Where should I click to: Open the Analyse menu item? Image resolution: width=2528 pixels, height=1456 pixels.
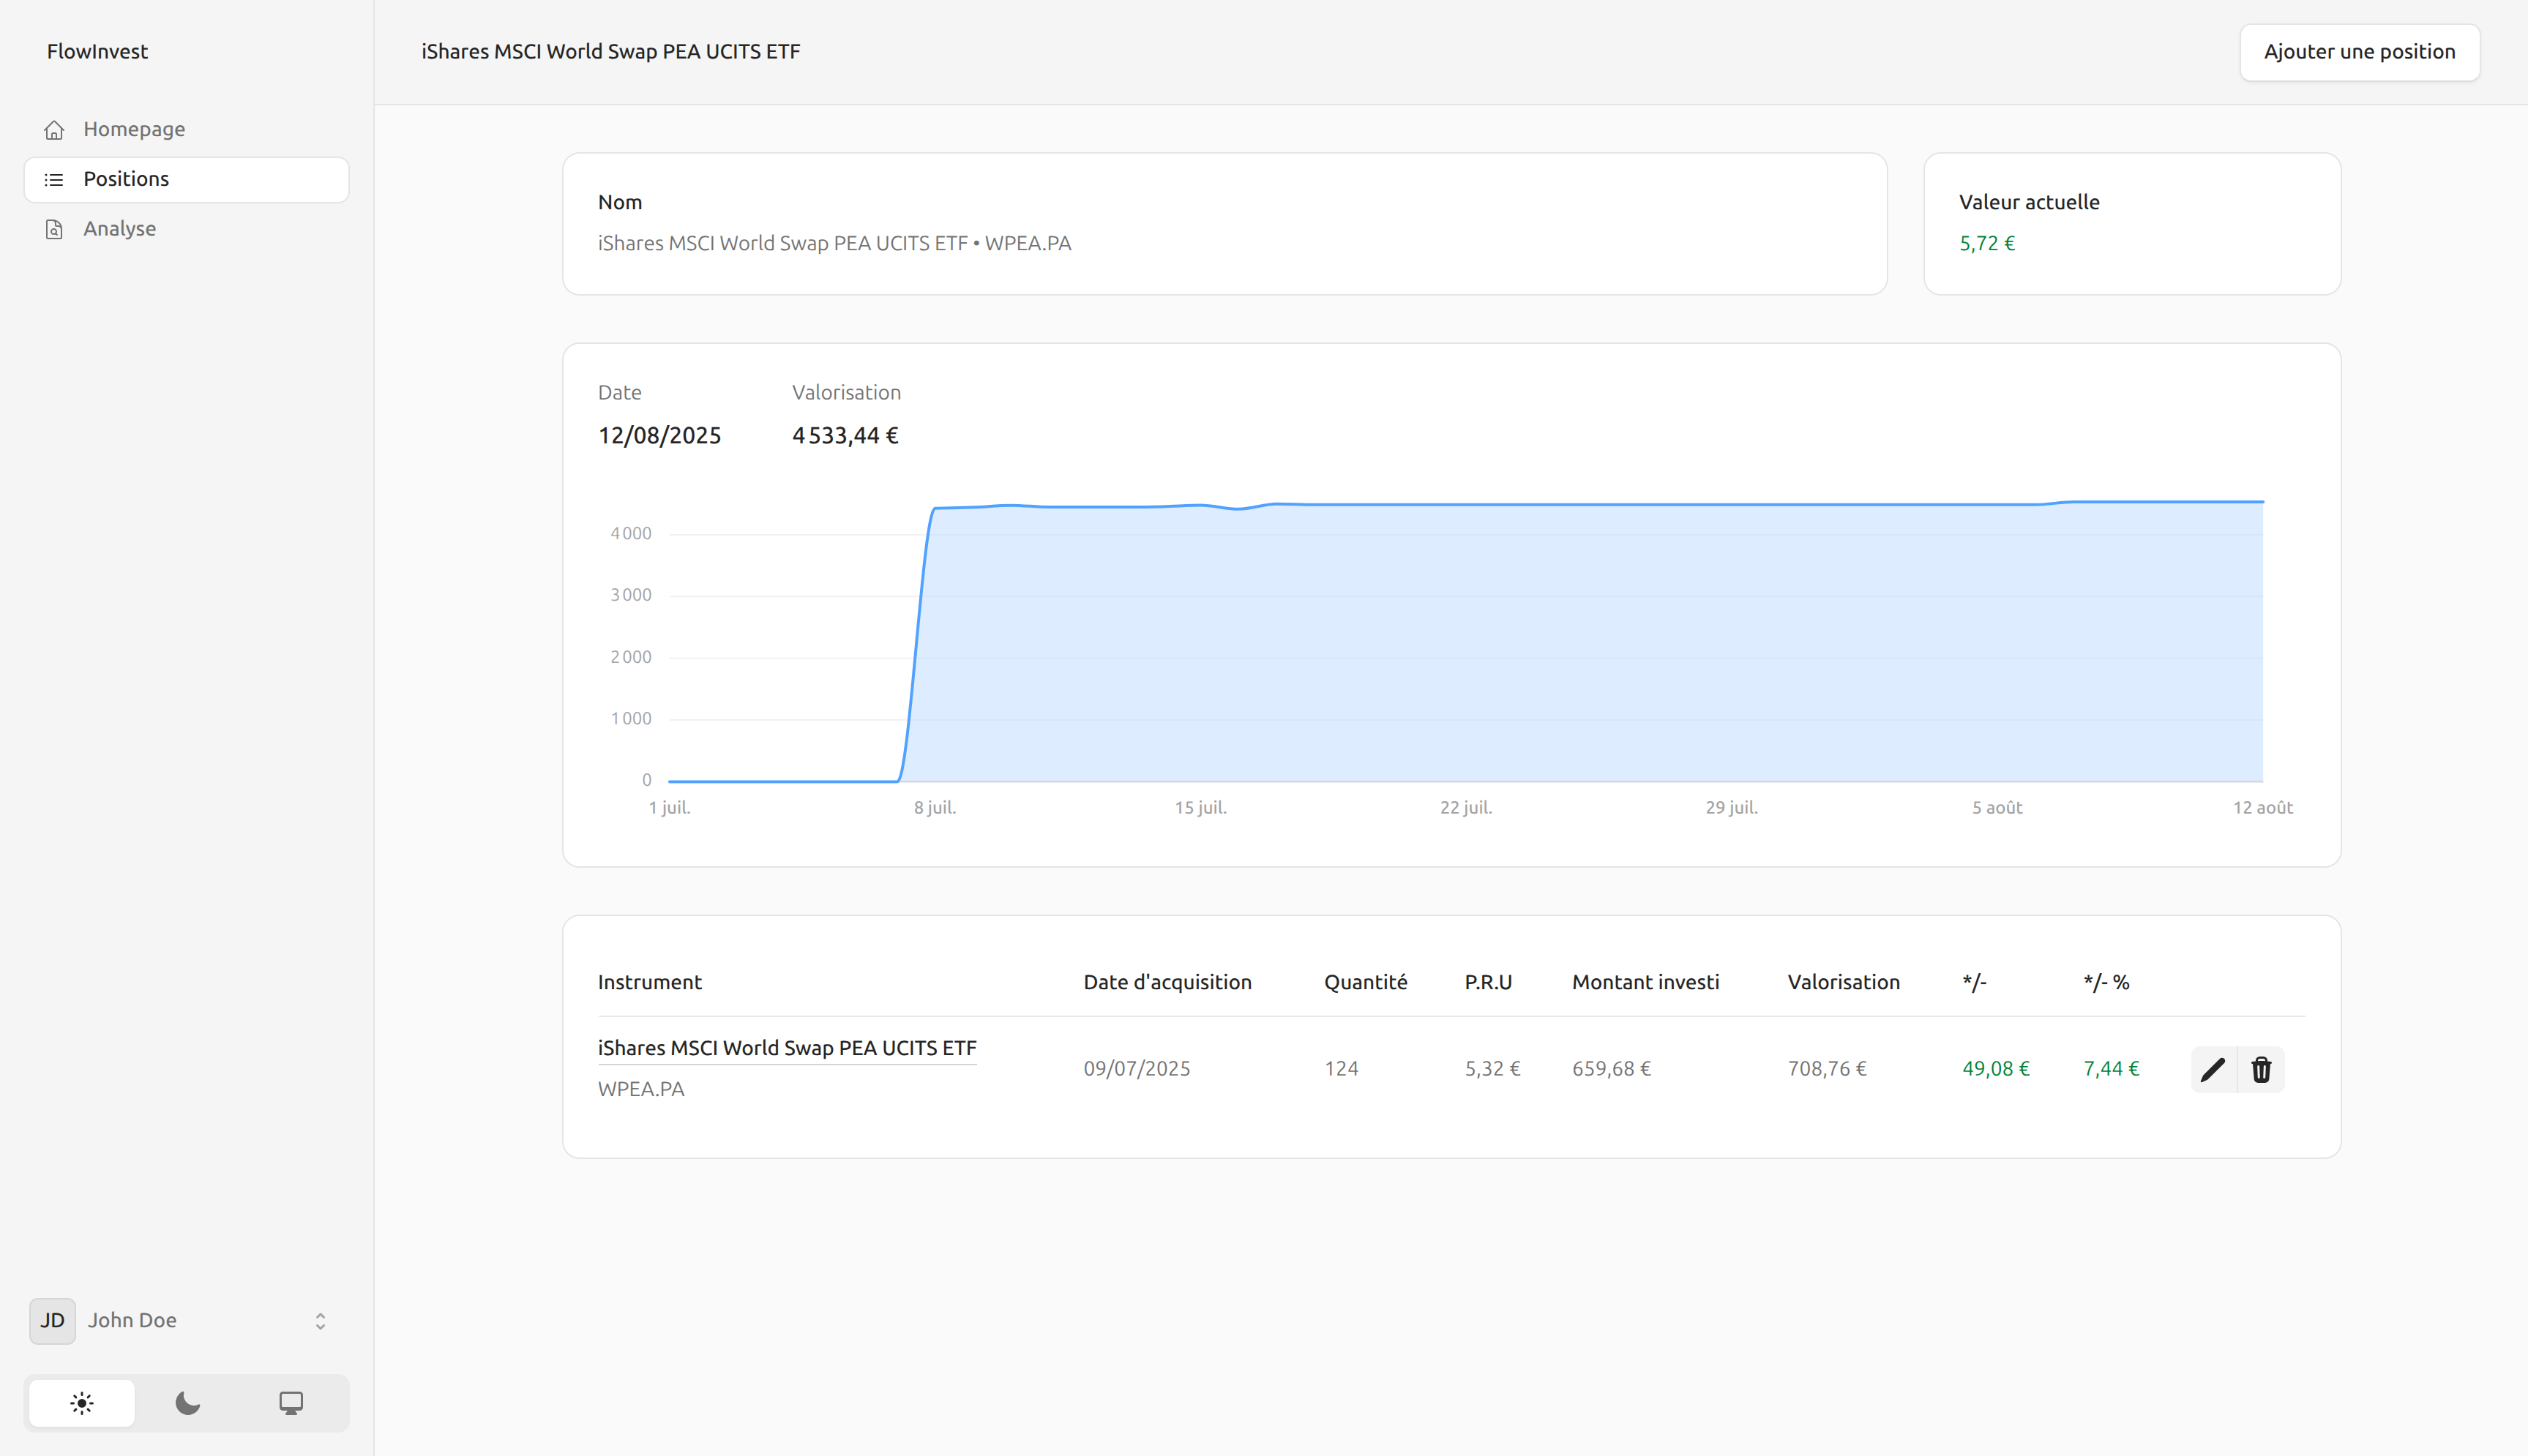pos(119,229)
